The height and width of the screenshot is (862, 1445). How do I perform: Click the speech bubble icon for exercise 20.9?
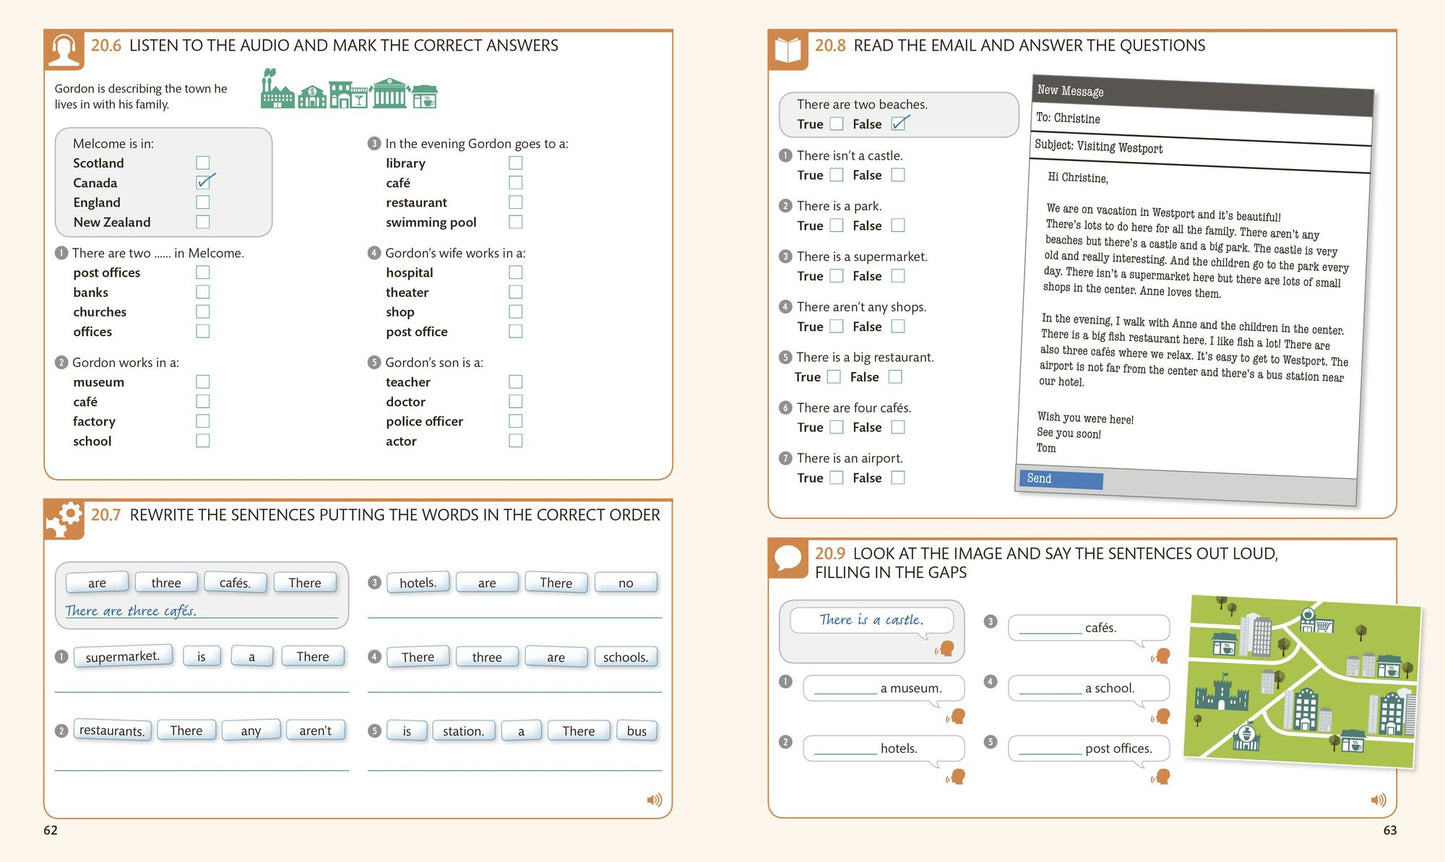(x=788, y=558)
